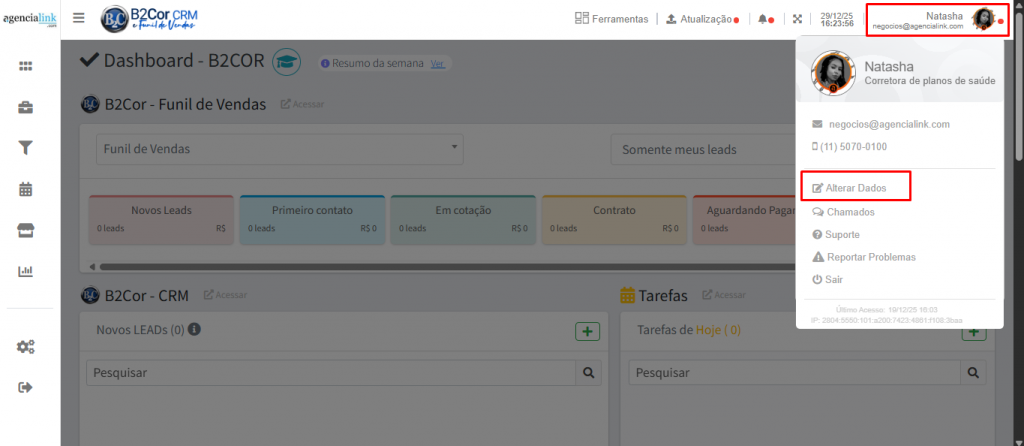Click the graduation cap tutorial icon
The image size is (1024, 446).
pyautogui.click(x=286, y=62)
